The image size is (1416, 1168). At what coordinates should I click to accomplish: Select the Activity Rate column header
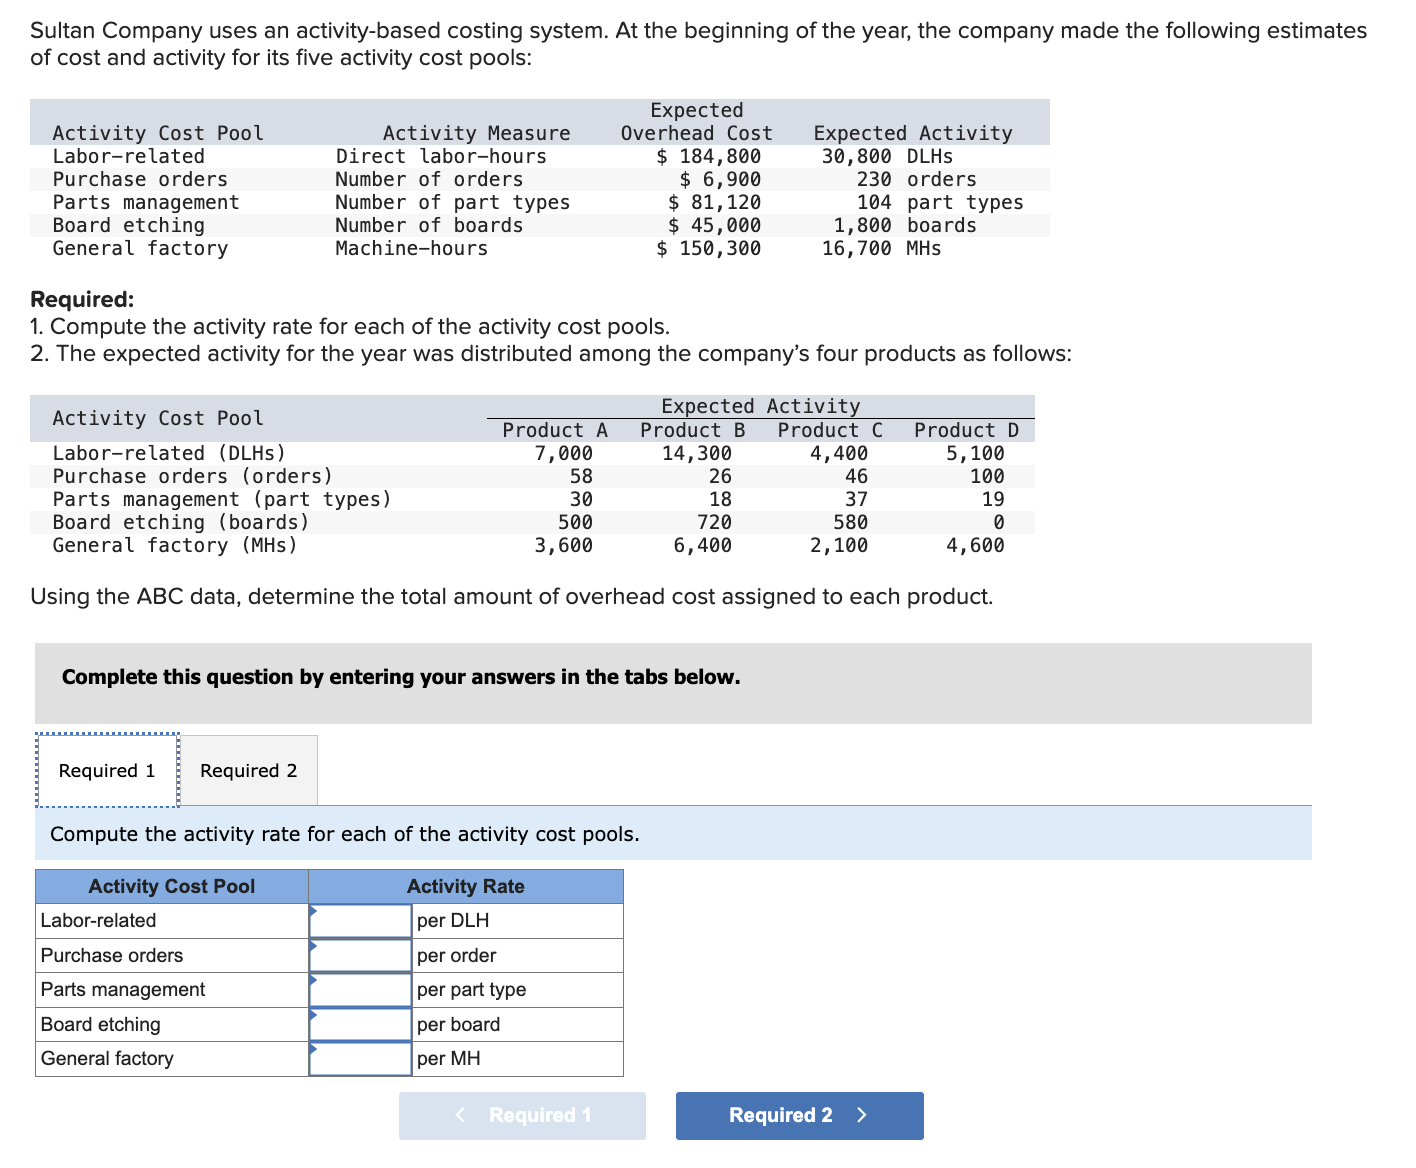click(466, 886)
